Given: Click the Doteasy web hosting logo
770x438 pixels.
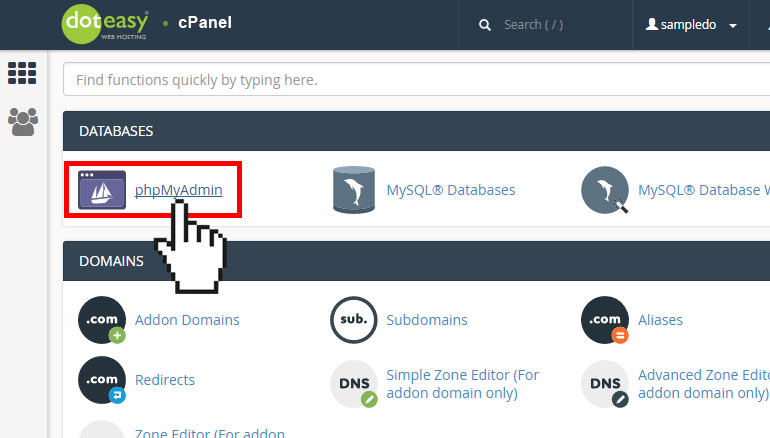Looking at the screenshot, I should 105,24.
